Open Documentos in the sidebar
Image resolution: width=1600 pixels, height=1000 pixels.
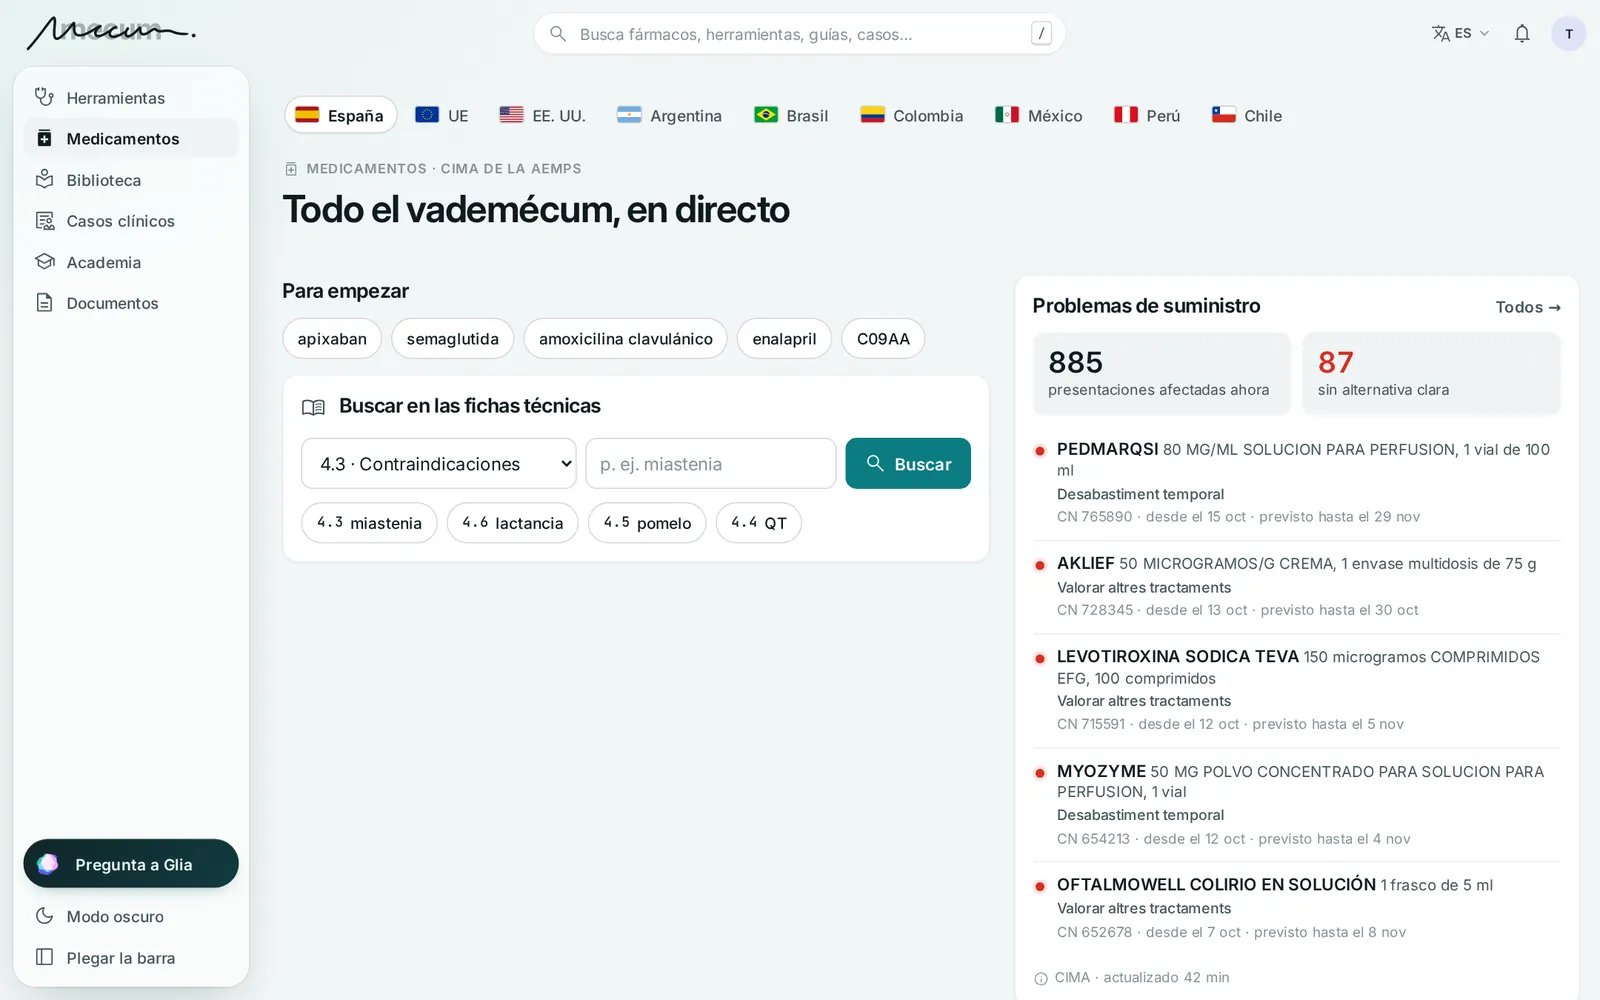[131, 303]
